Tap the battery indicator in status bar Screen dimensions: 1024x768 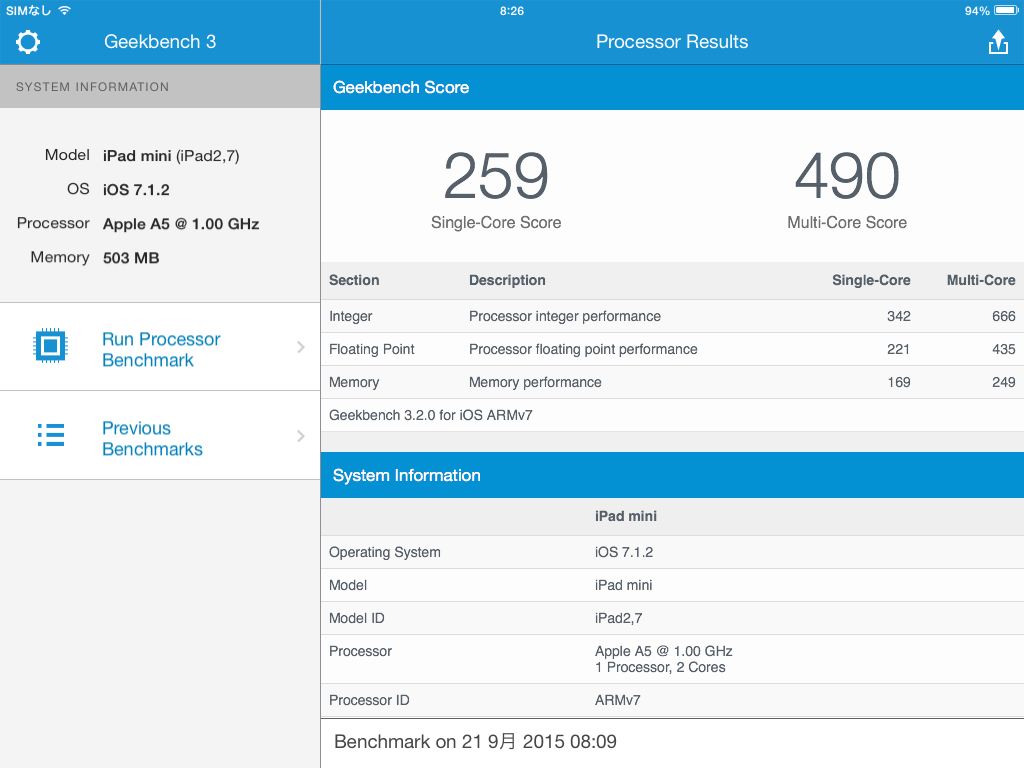1004,10
